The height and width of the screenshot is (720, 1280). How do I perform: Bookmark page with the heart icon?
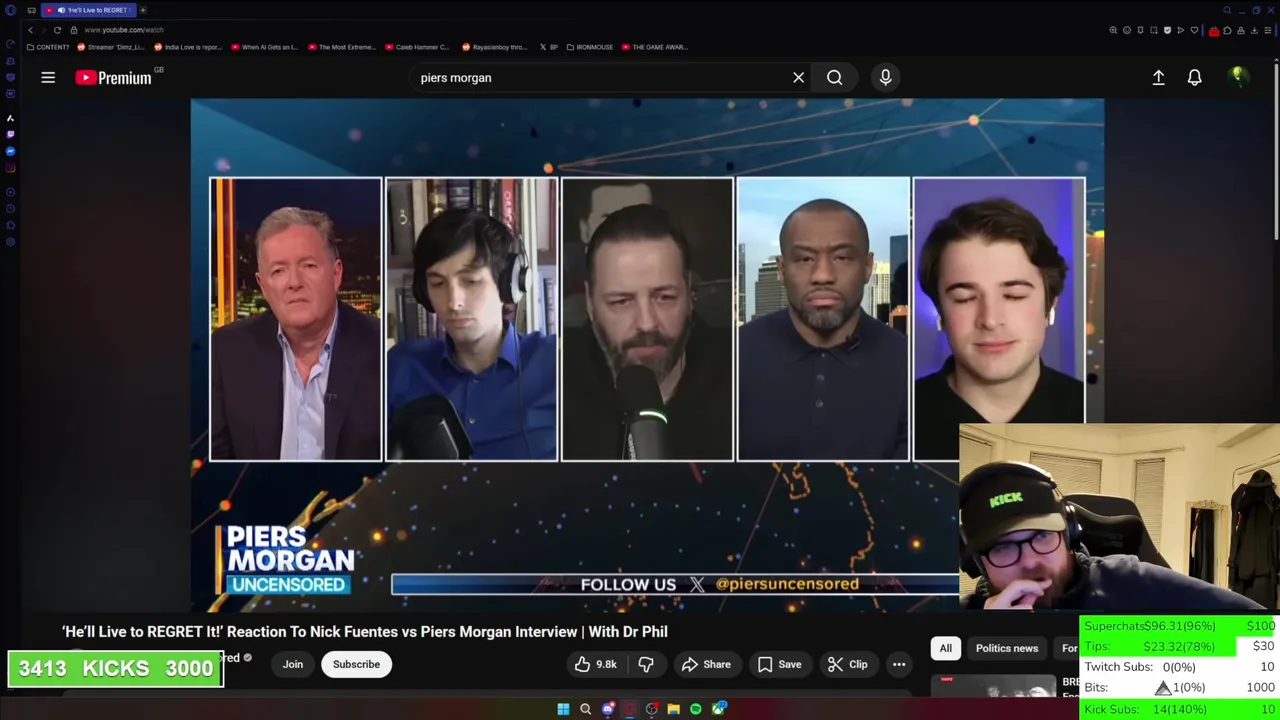(1194, 30)
